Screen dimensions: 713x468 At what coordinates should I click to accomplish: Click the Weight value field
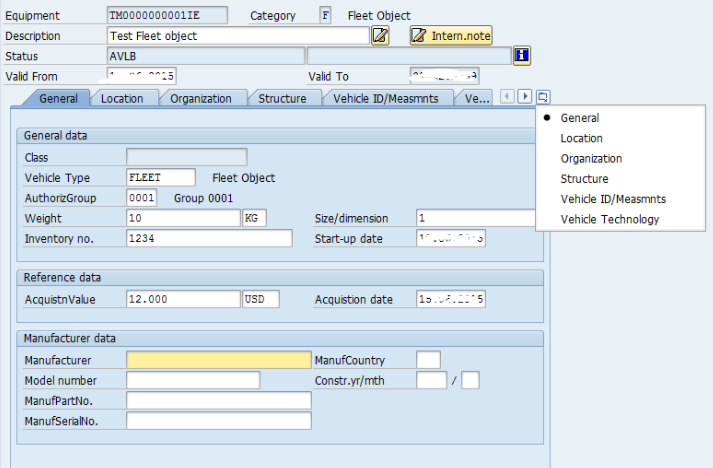coord(183,218)
